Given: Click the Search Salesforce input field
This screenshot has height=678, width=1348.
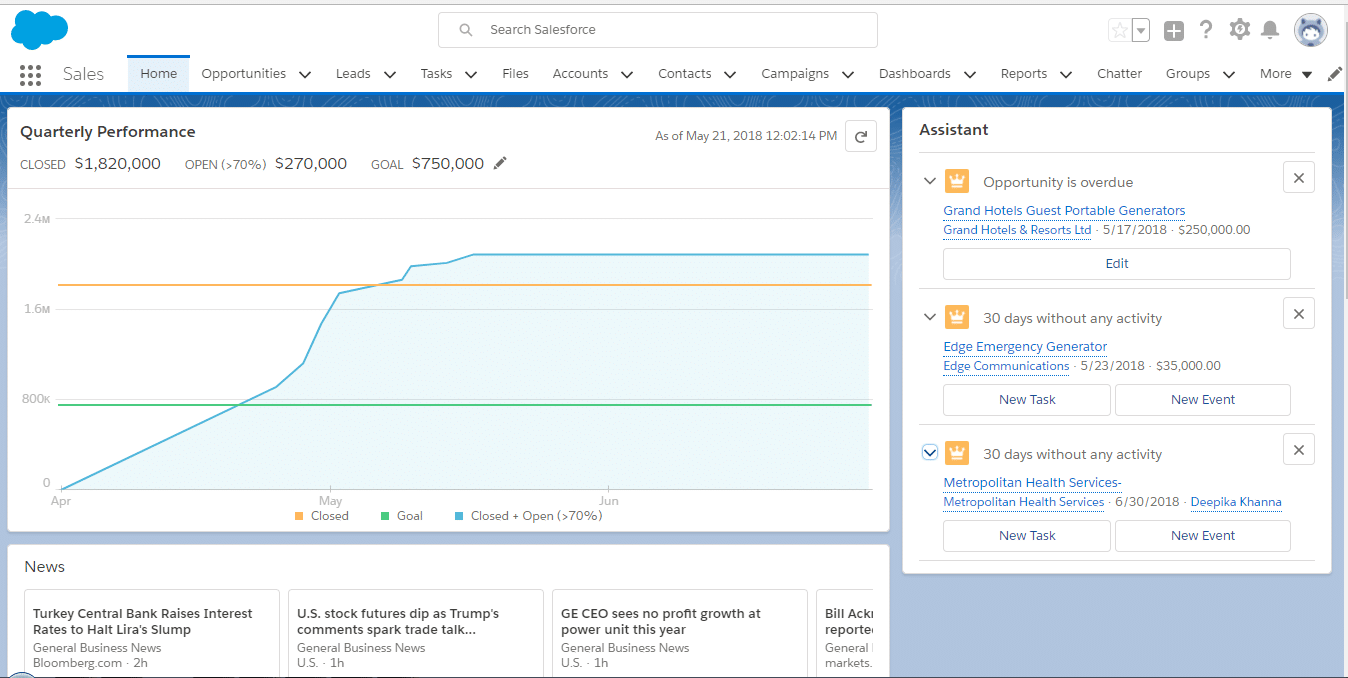Looking at the screenshot, I should tap(657, 30).
